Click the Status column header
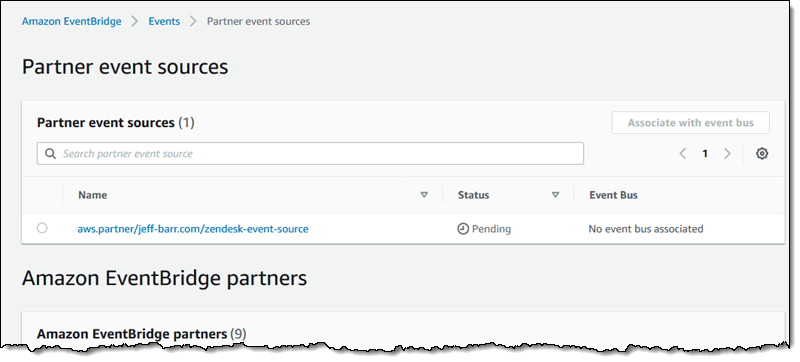 [x=473, y=195]
